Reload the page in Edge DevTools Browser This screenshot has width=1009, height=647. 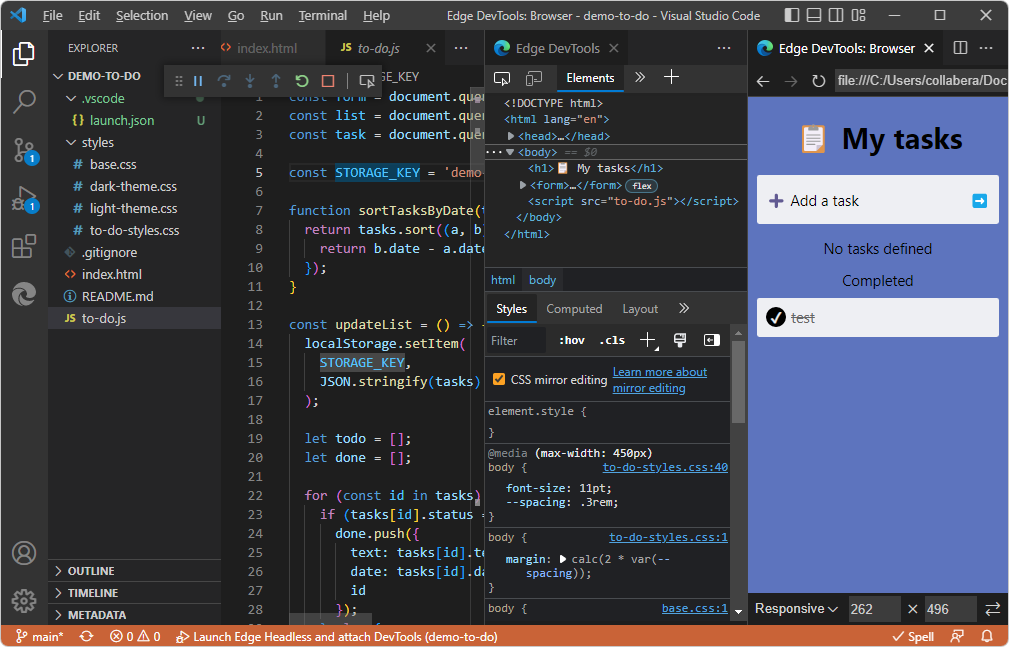[820, 80]
